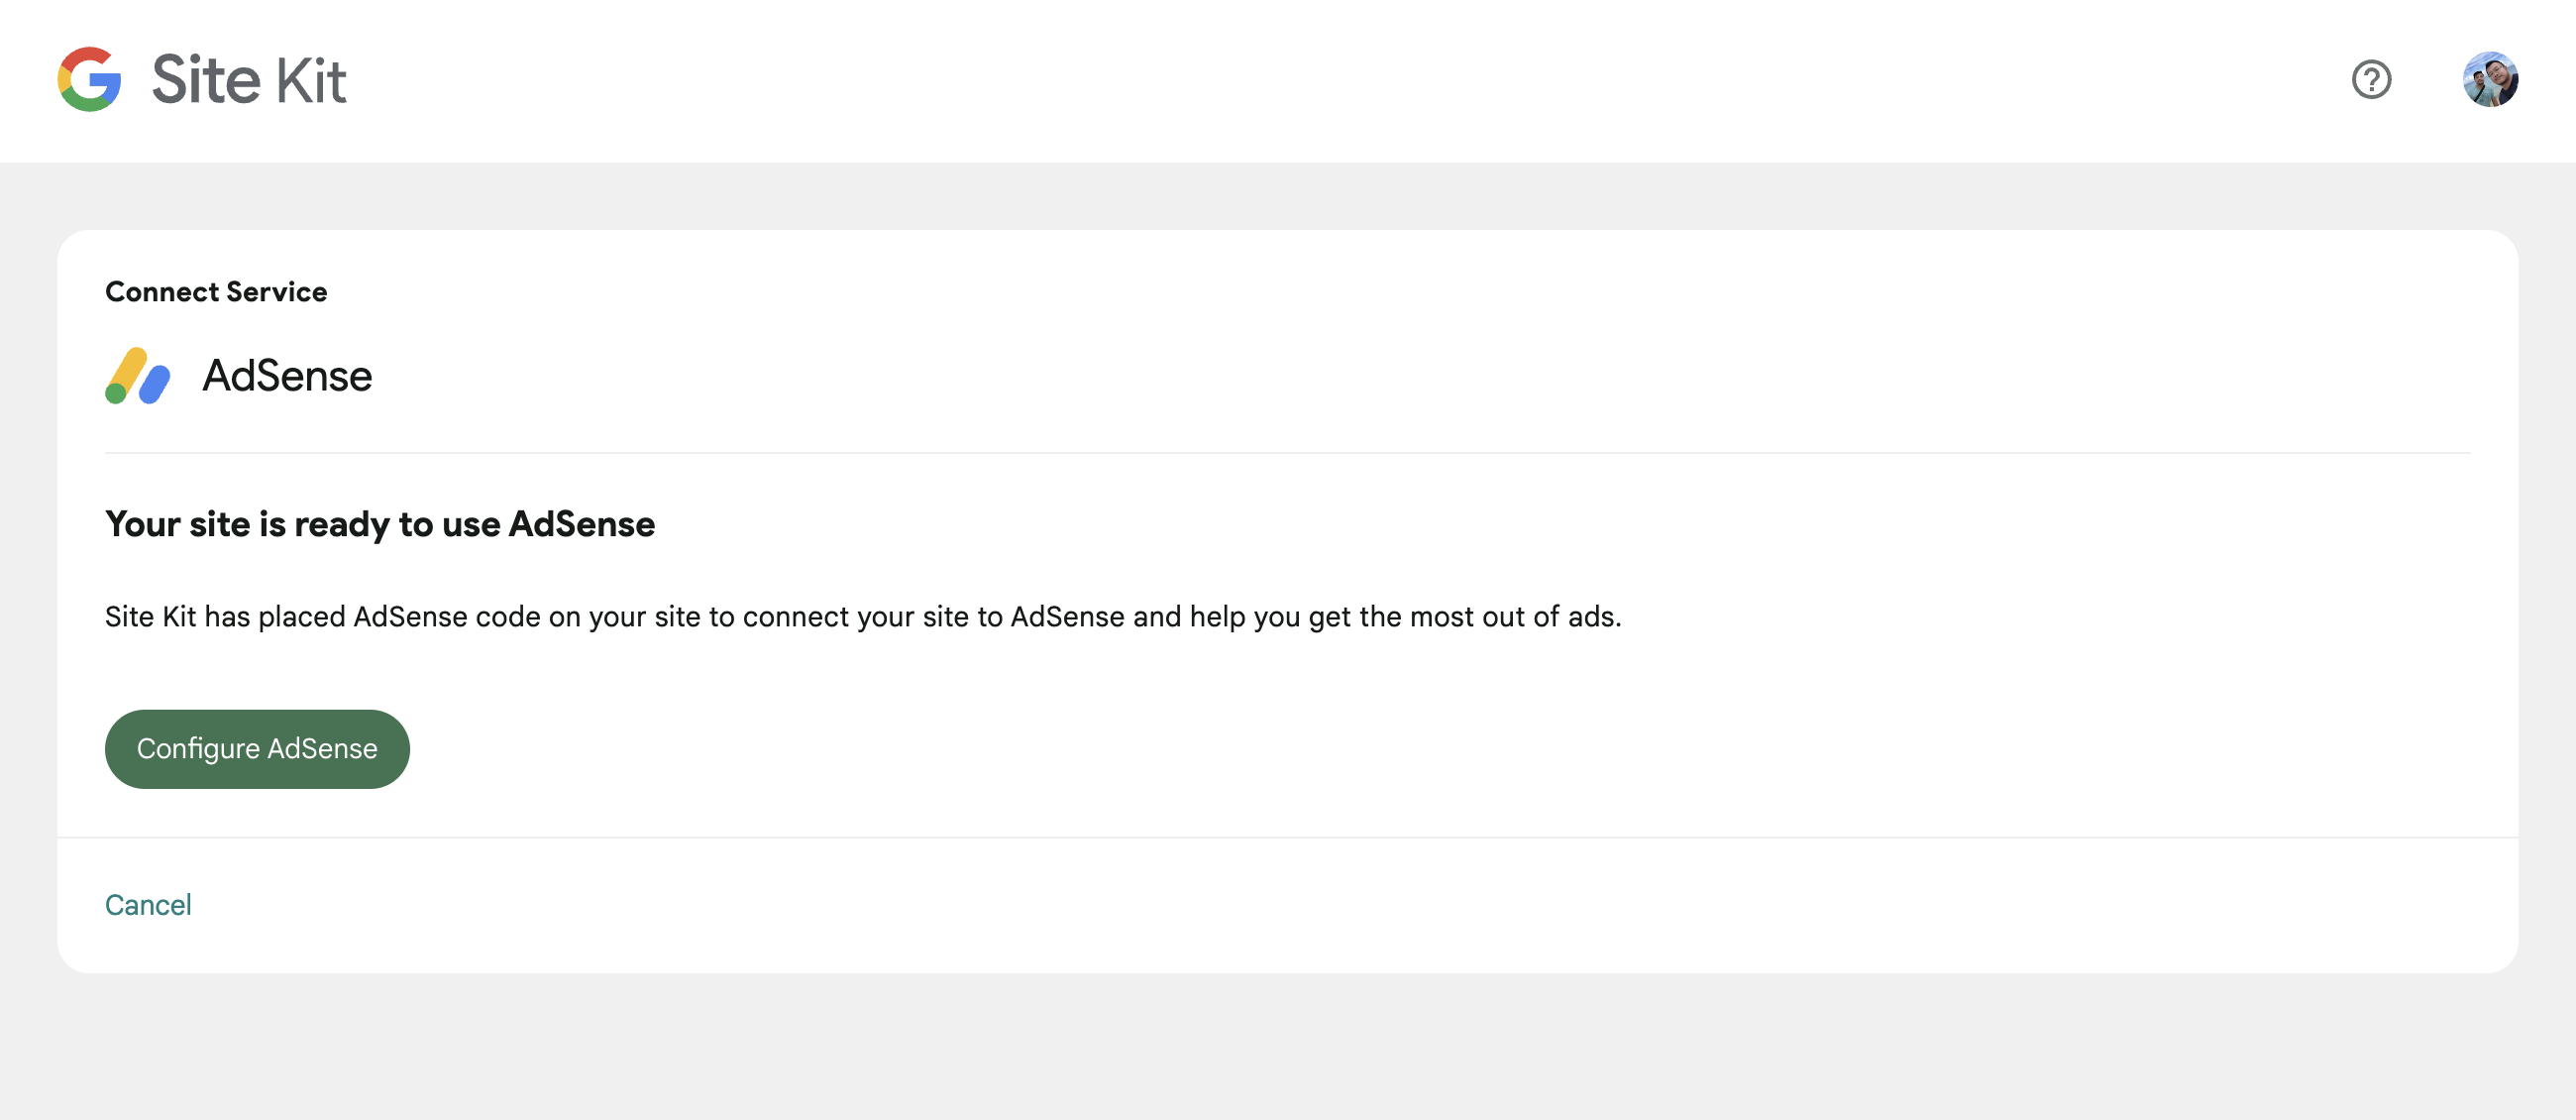Click the Connect Service label
Image resolution: width=2576 pixels, height=1120 pixels.
(x=216, y=292)
